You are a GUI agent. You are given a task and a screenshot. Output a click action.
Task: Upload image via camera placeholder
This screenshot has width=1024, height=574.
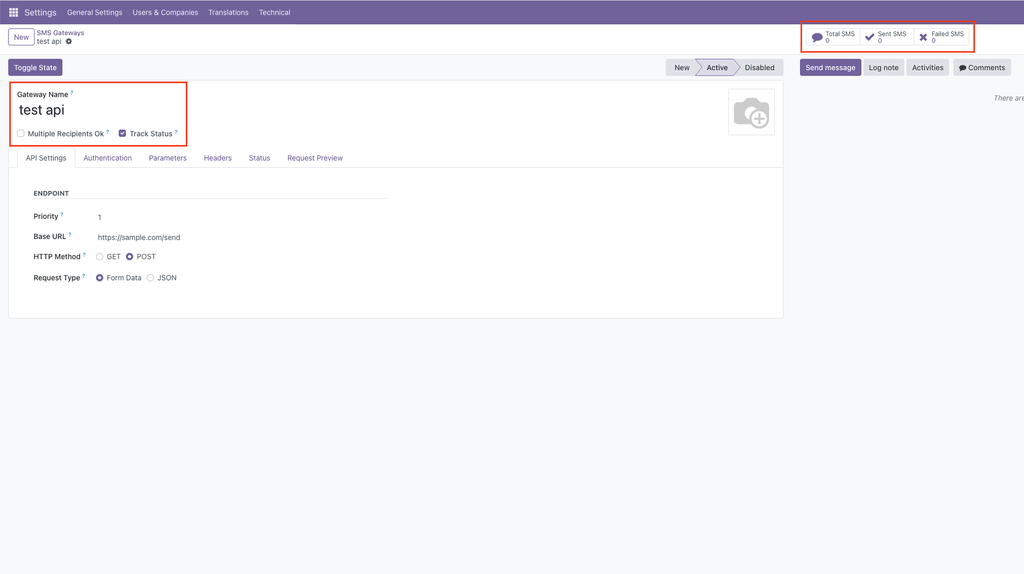click(751, 112)
